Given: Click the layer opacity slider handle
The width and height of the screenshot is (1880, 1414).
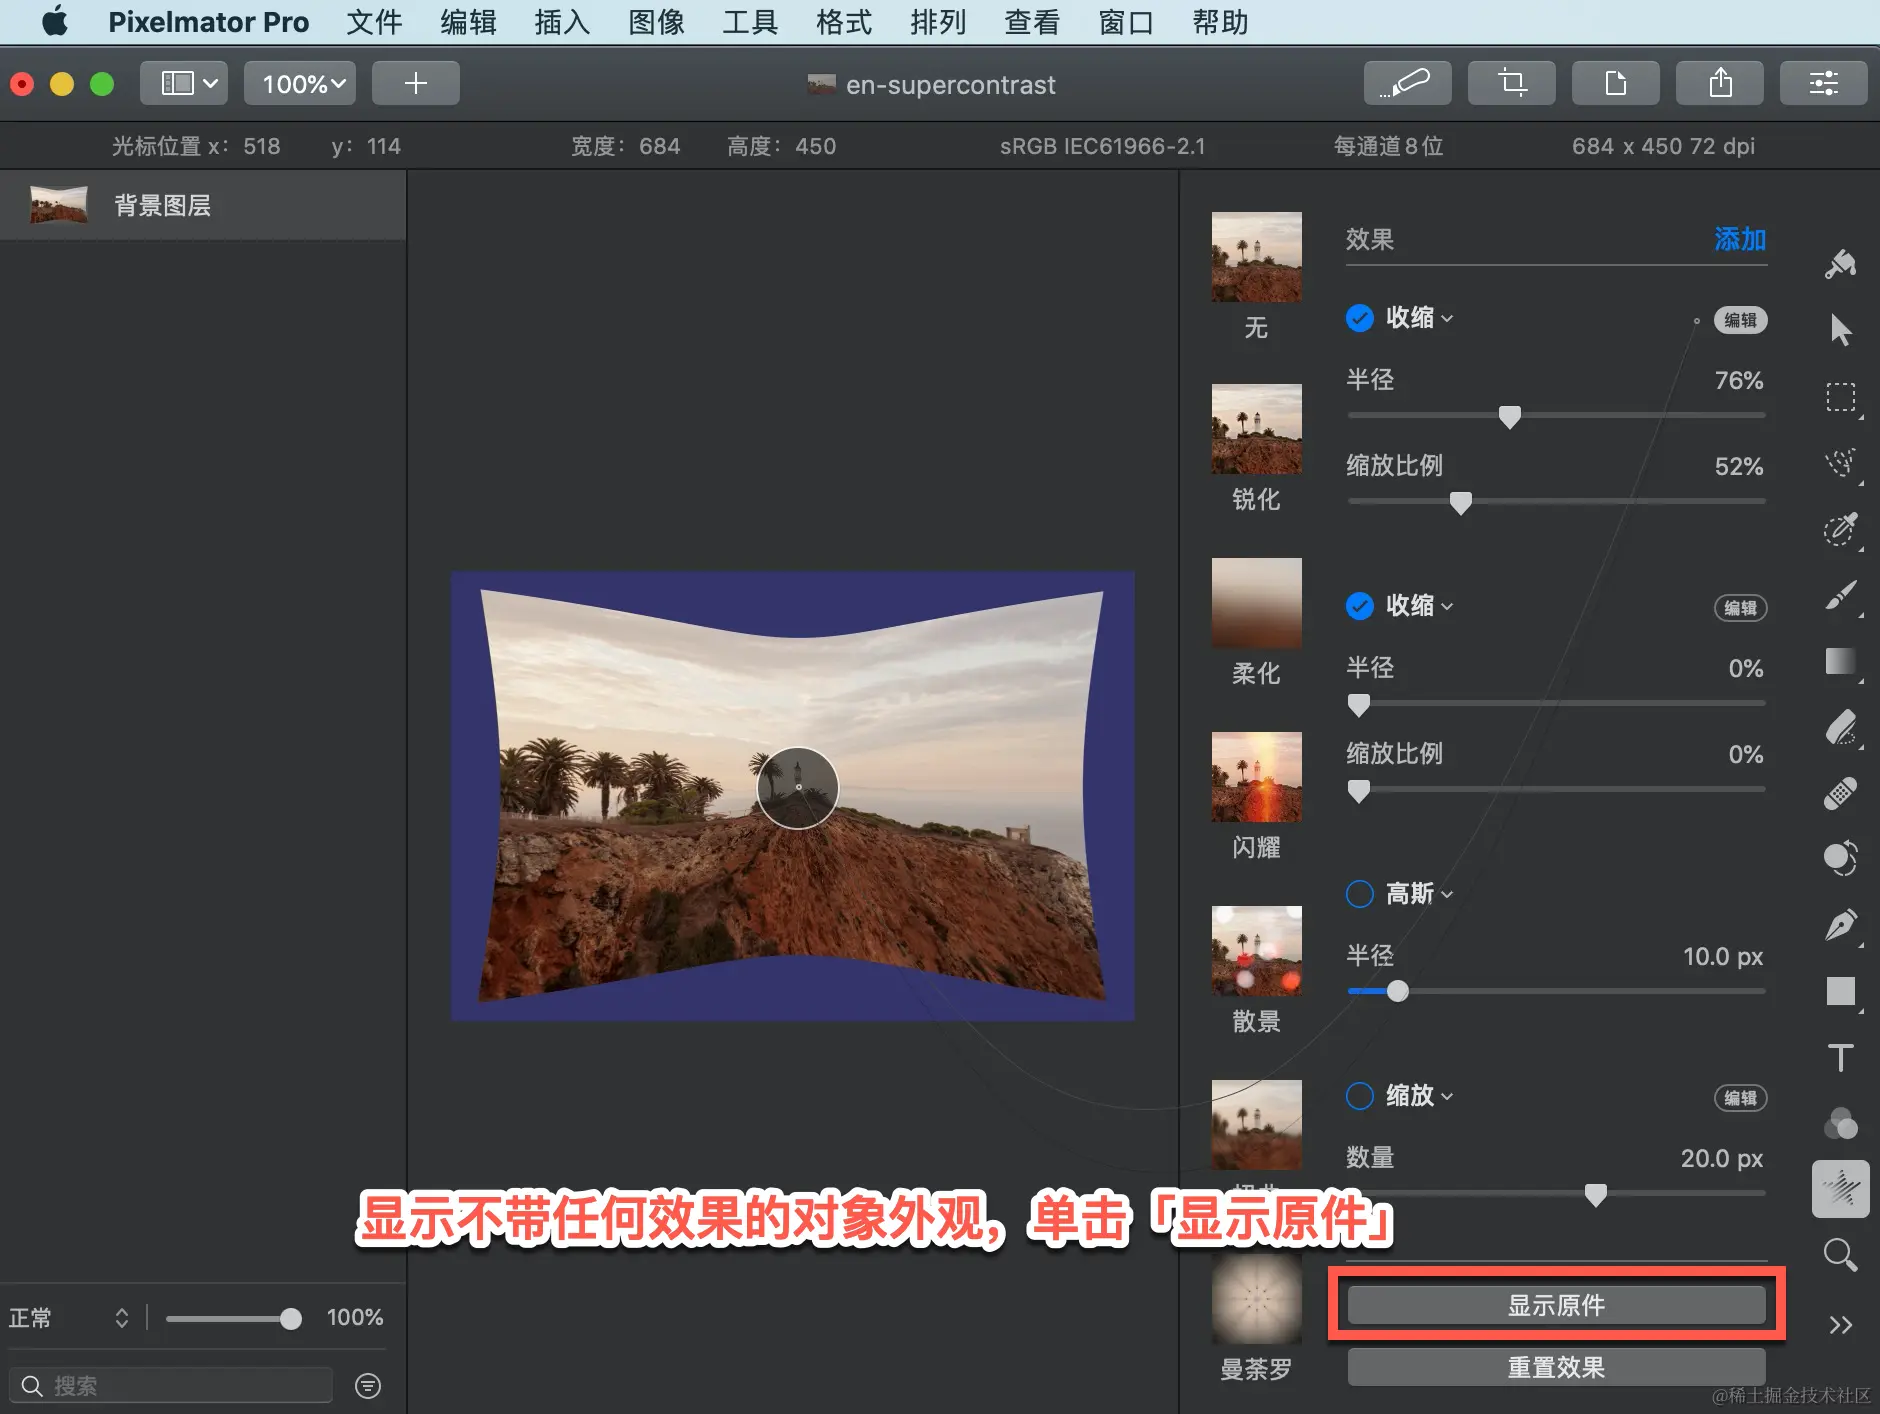Looking at the screenshot, I should [x=290, y=1318].
